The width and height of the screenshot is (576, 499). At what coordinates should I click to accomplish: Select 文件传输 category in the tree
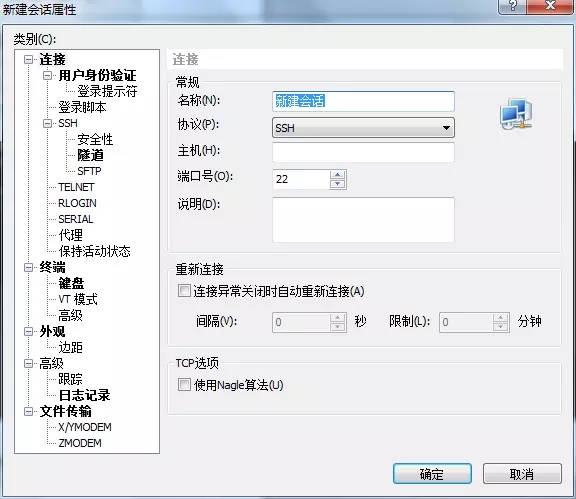coord(65,411)
